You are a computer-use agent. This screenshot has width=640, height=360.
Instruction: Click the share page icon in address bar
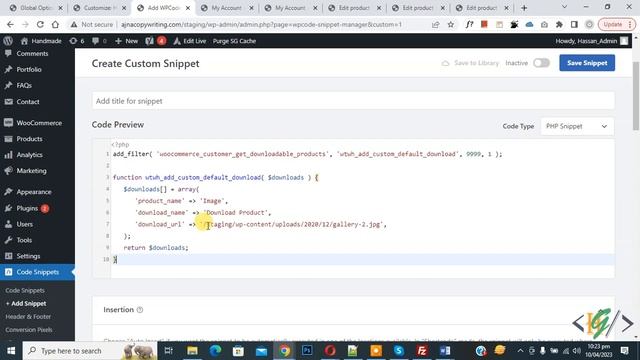(436, 24)
